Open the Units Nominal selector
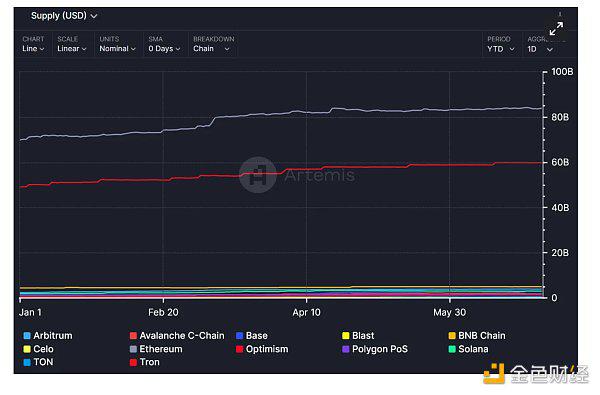The image size is (600, 395). click(x=117, y=49)
